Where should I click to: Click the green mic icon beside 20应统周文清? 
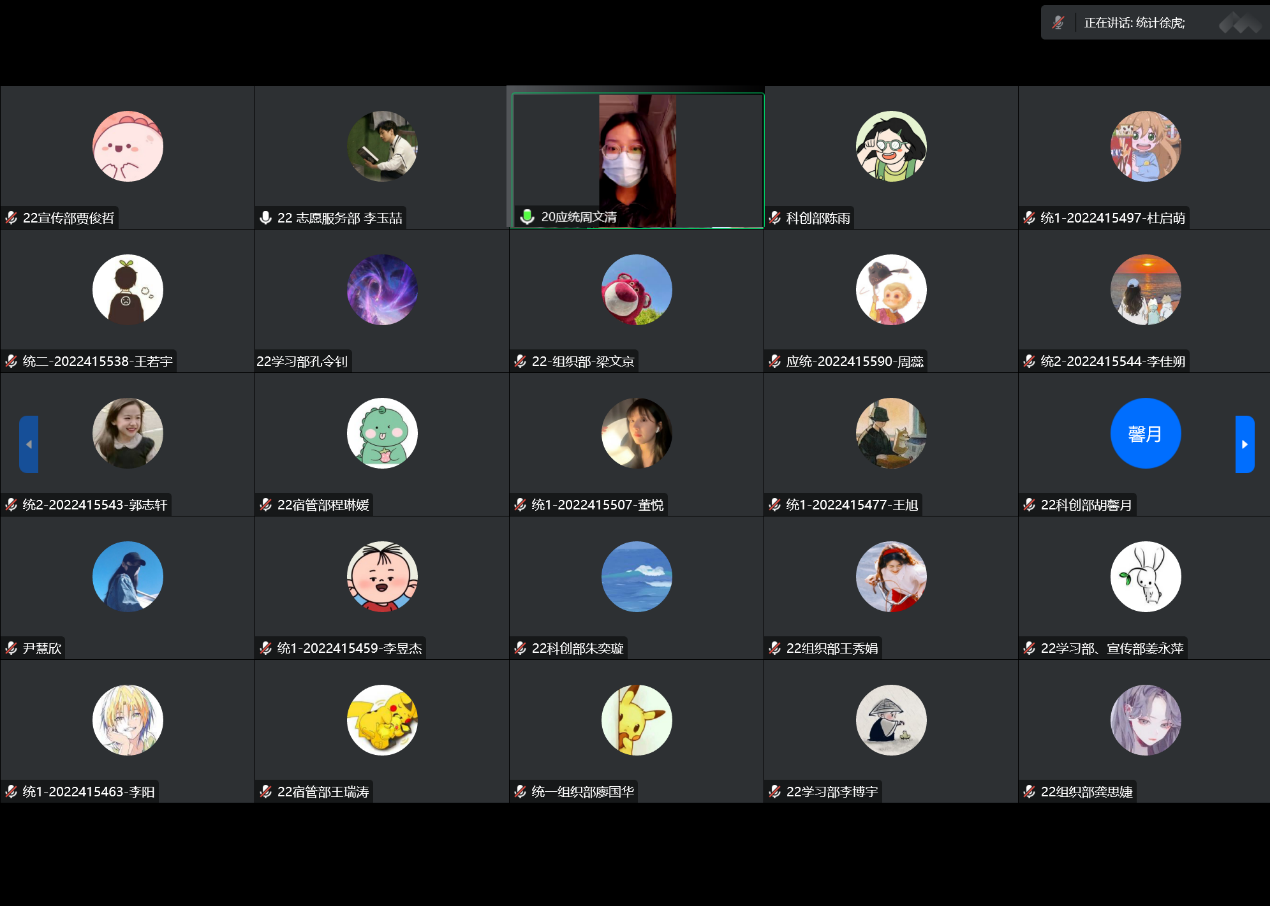527,217
